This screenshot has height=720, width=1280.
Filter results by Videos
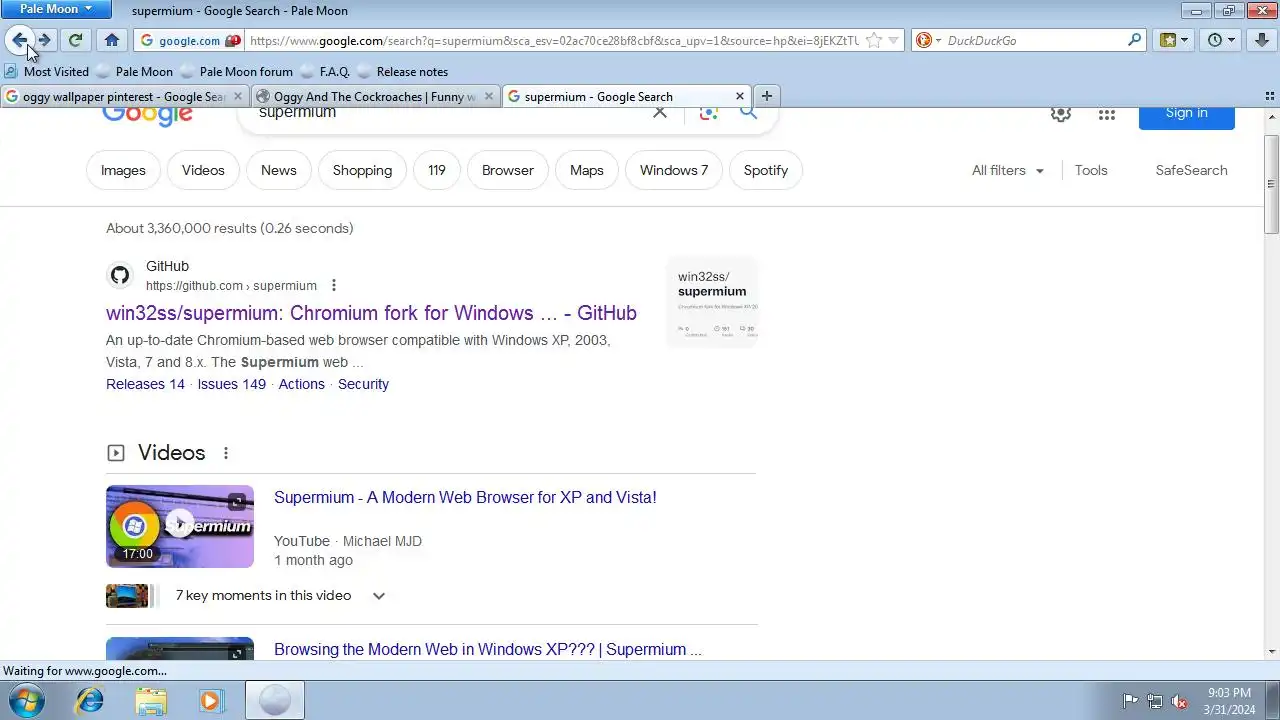(x=203, y=170)
